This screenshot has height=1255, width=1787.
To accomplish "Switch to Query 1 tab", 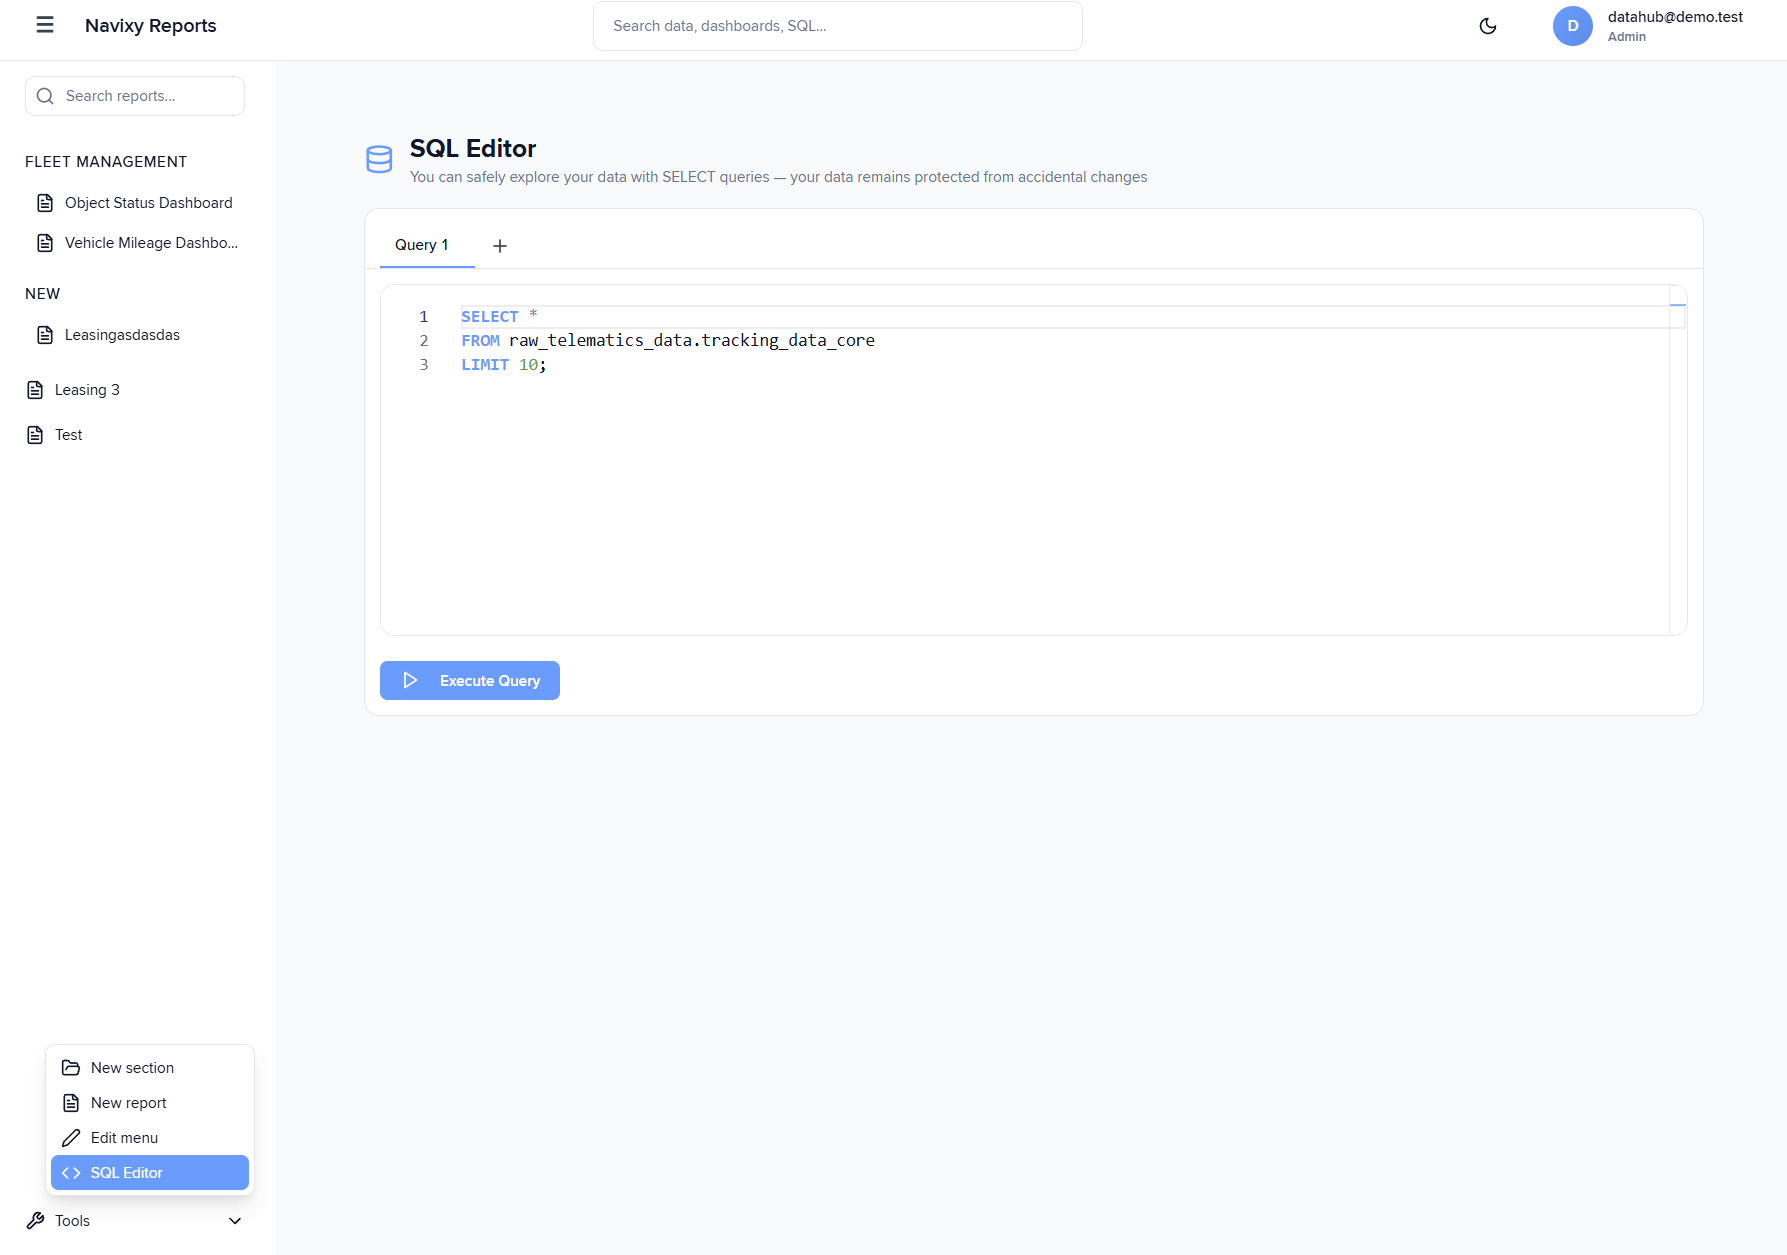I will [x=422, y=245].
